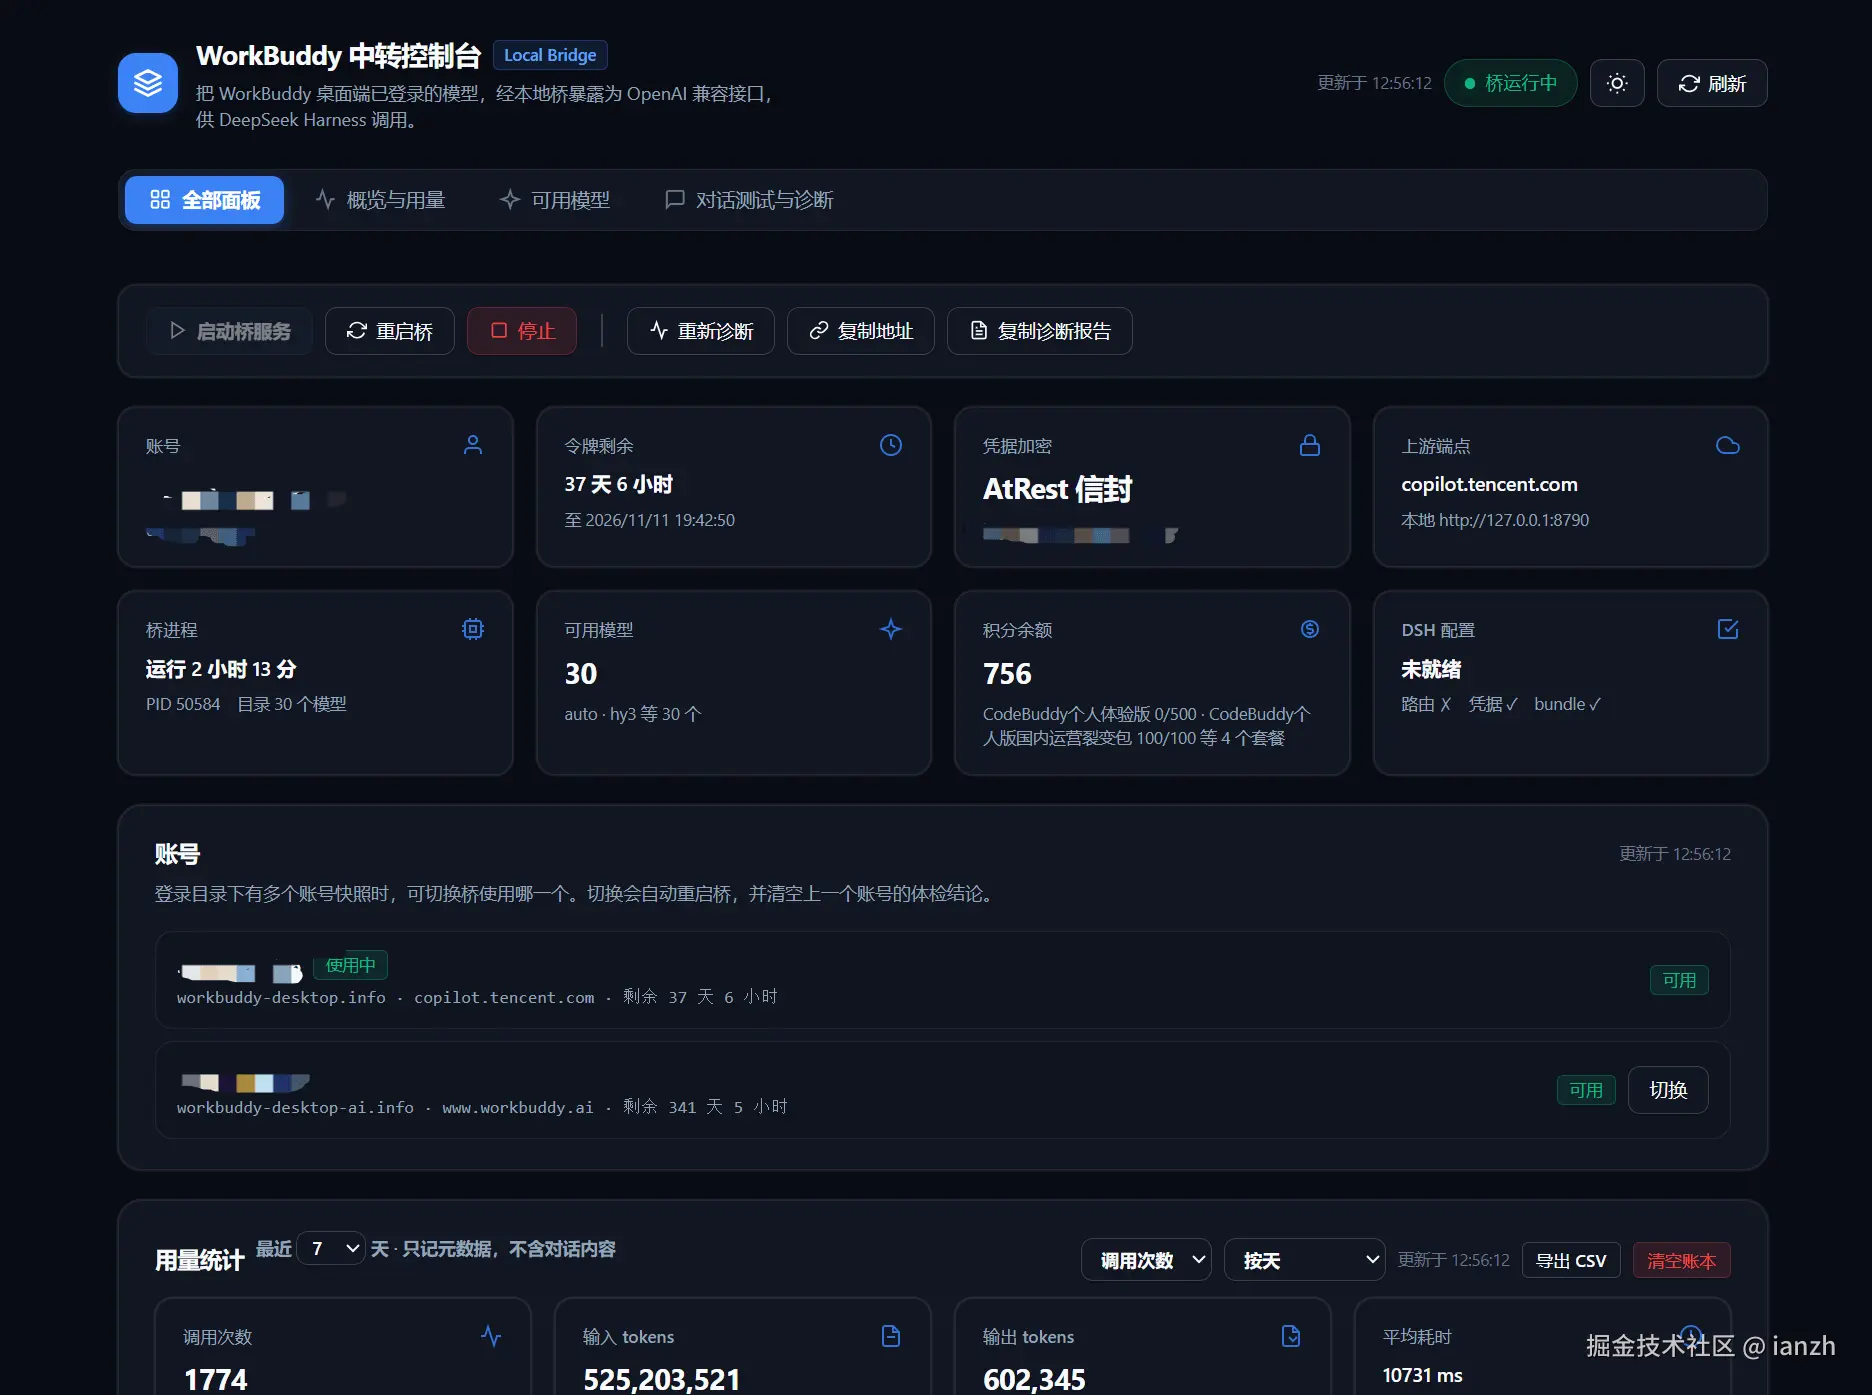Click copilot.tencent.com endpoint text
Screen dimensions: 1872x1395
(x=1490, y=484)
